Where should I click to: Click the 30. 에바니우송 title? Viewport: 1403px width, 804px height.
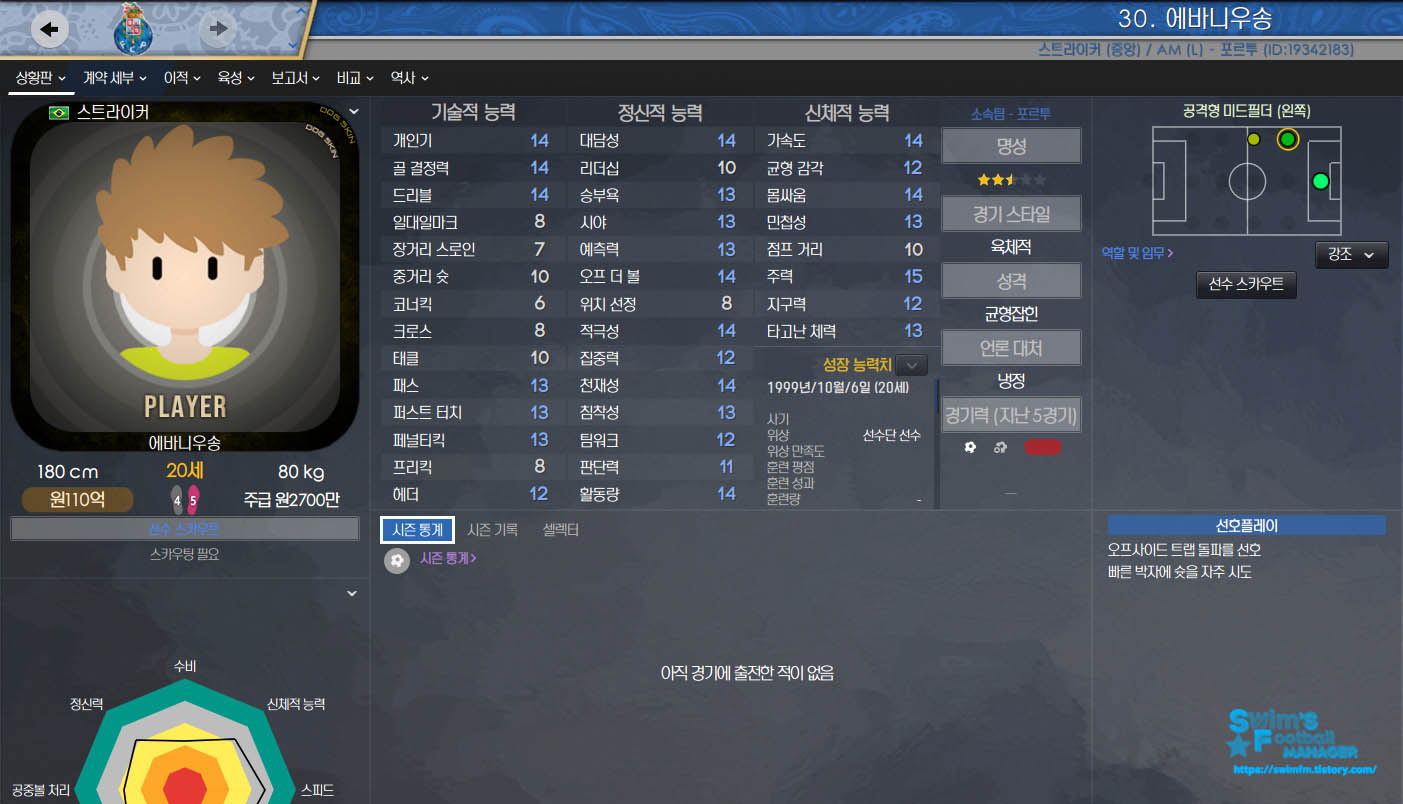(x=1195, y=20)
